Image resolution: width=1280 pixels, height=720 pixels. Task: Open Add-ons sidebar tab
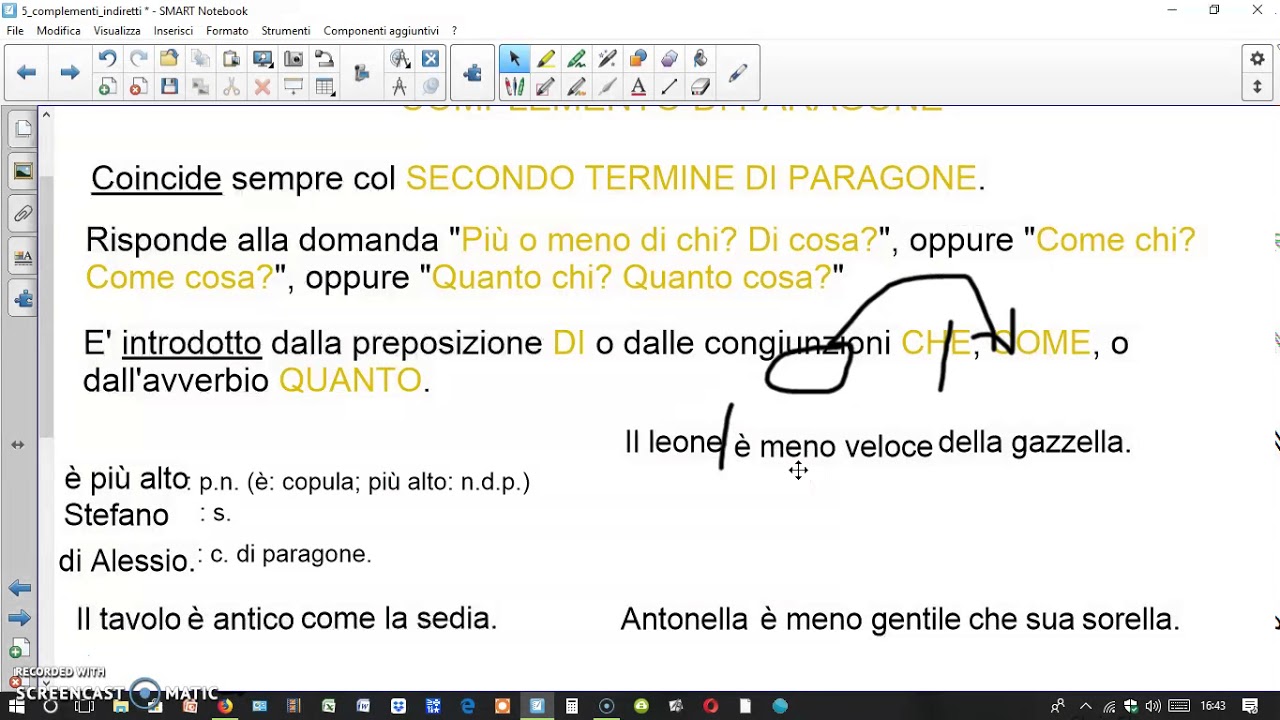[x=23, y=299]
